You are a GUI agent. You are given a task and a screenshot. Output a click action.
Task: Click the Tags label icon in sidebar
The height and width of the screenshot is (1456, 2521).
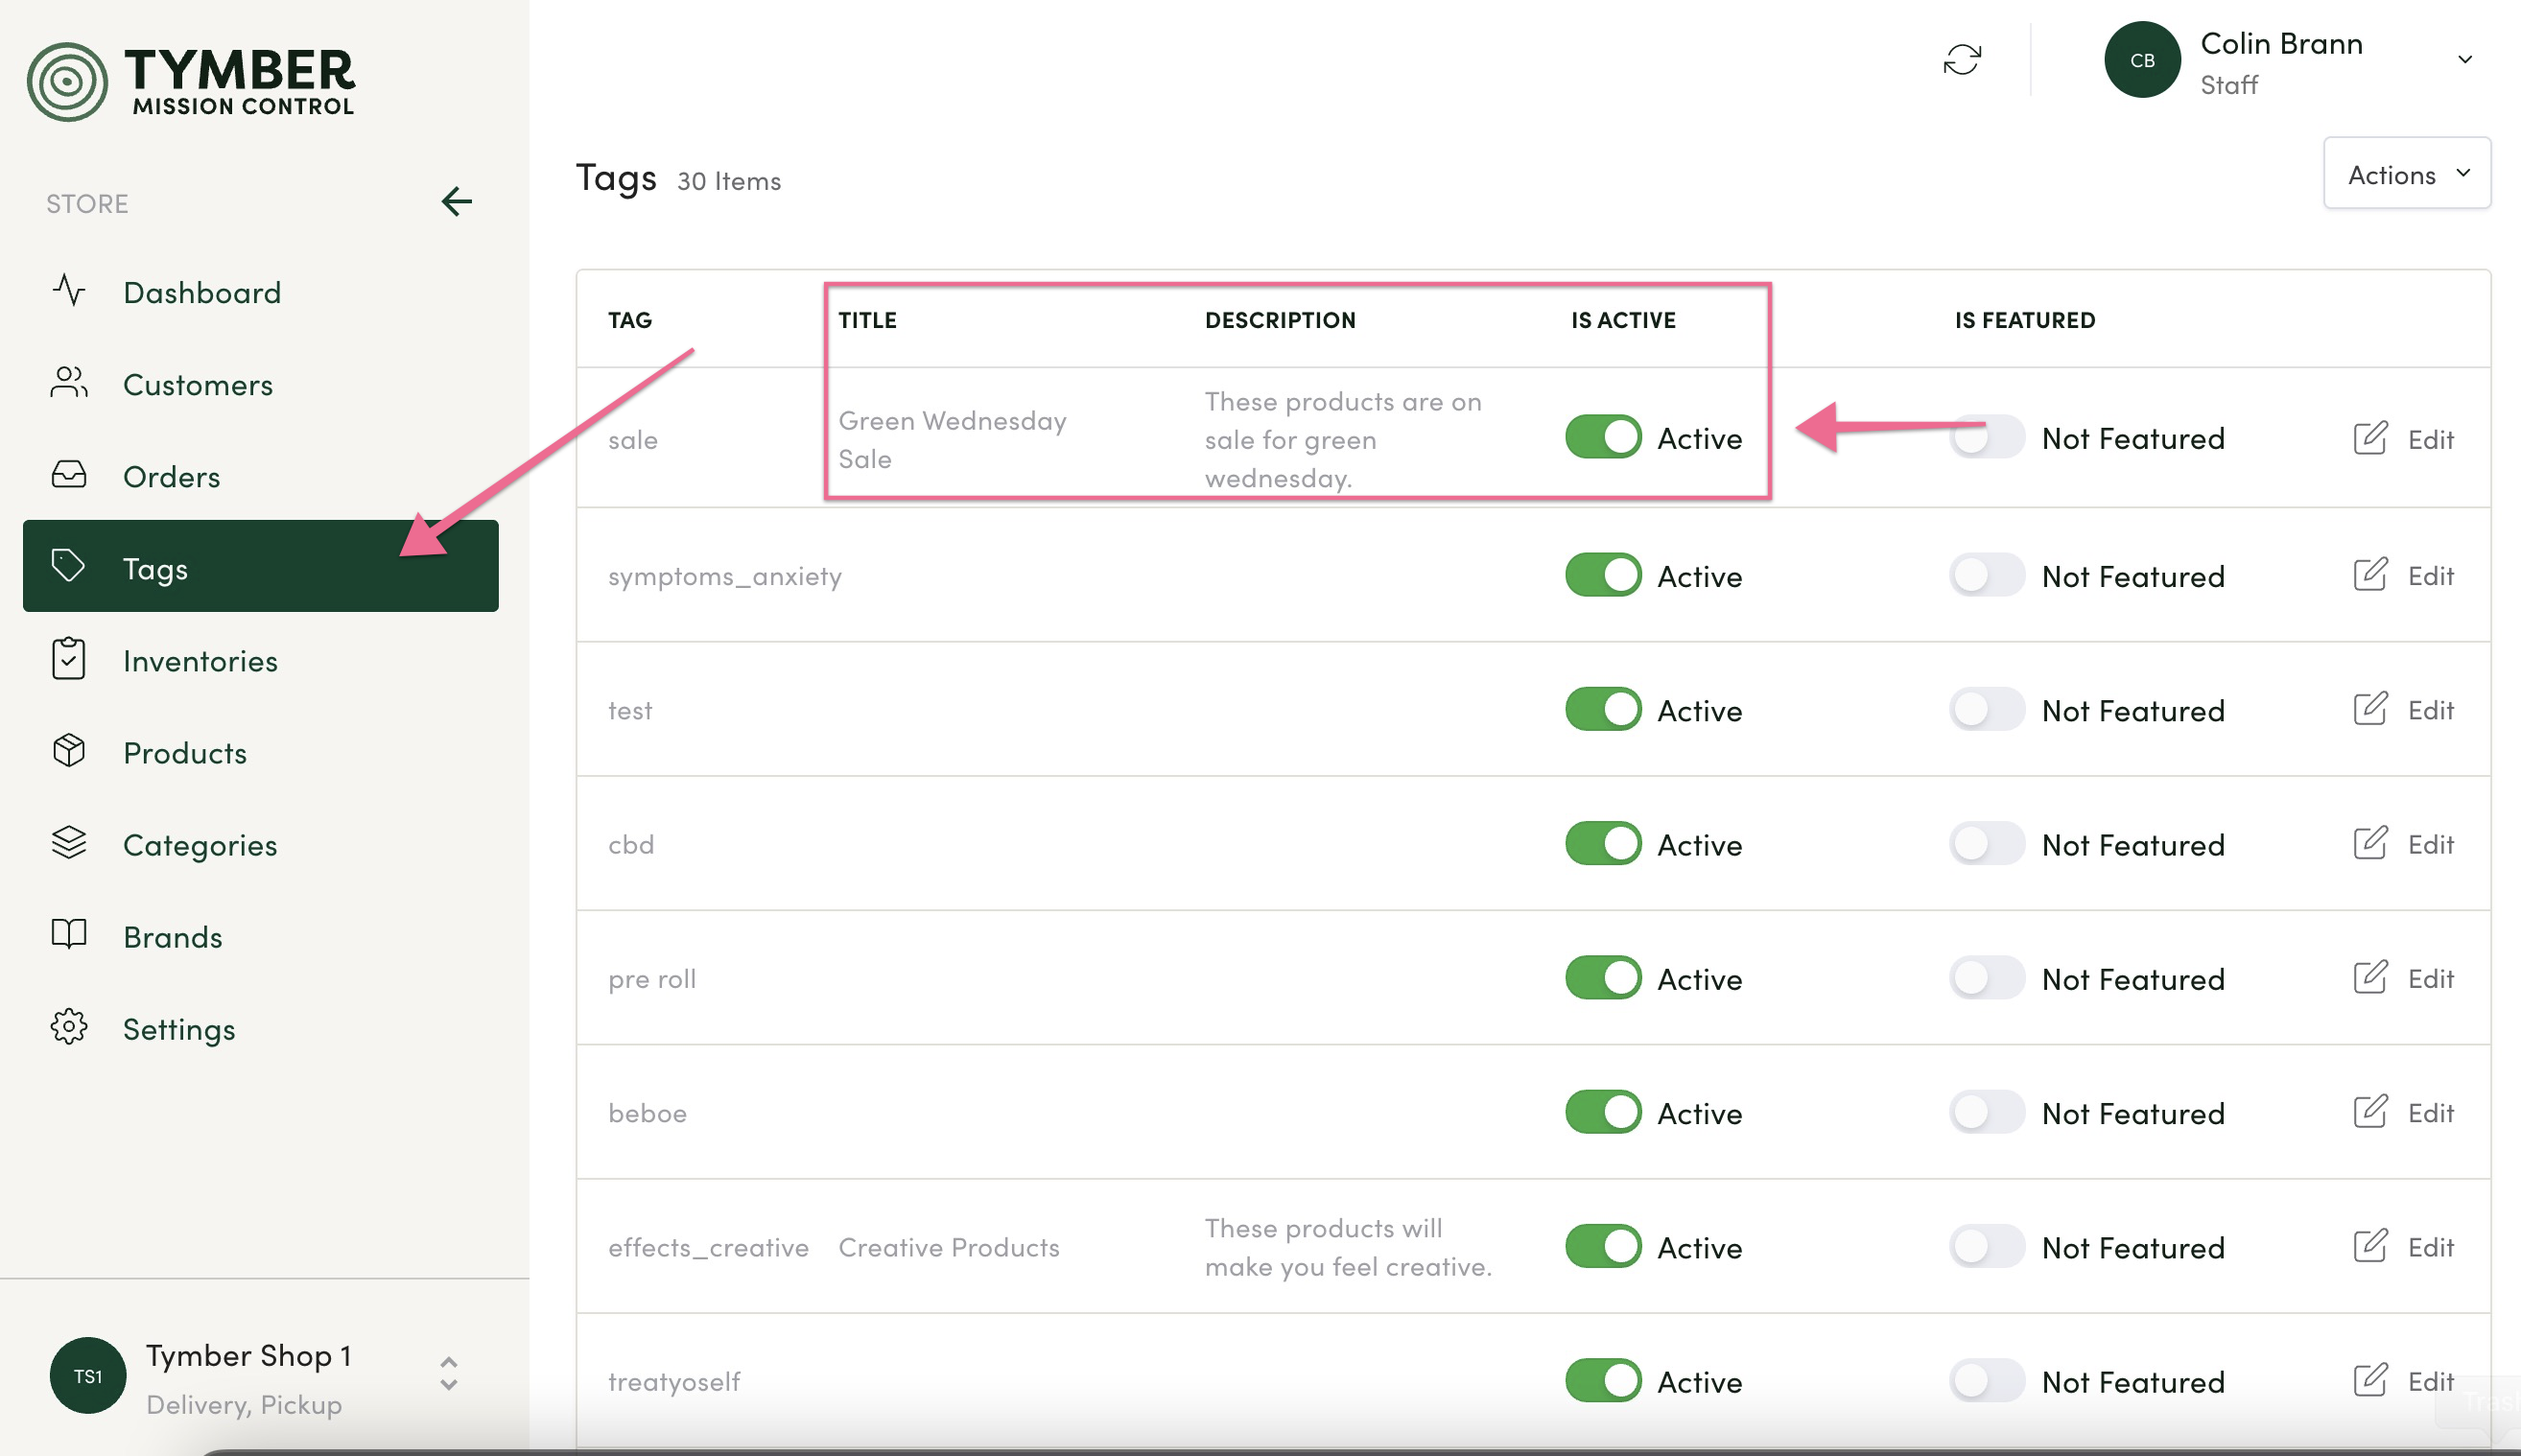(69, 566)
